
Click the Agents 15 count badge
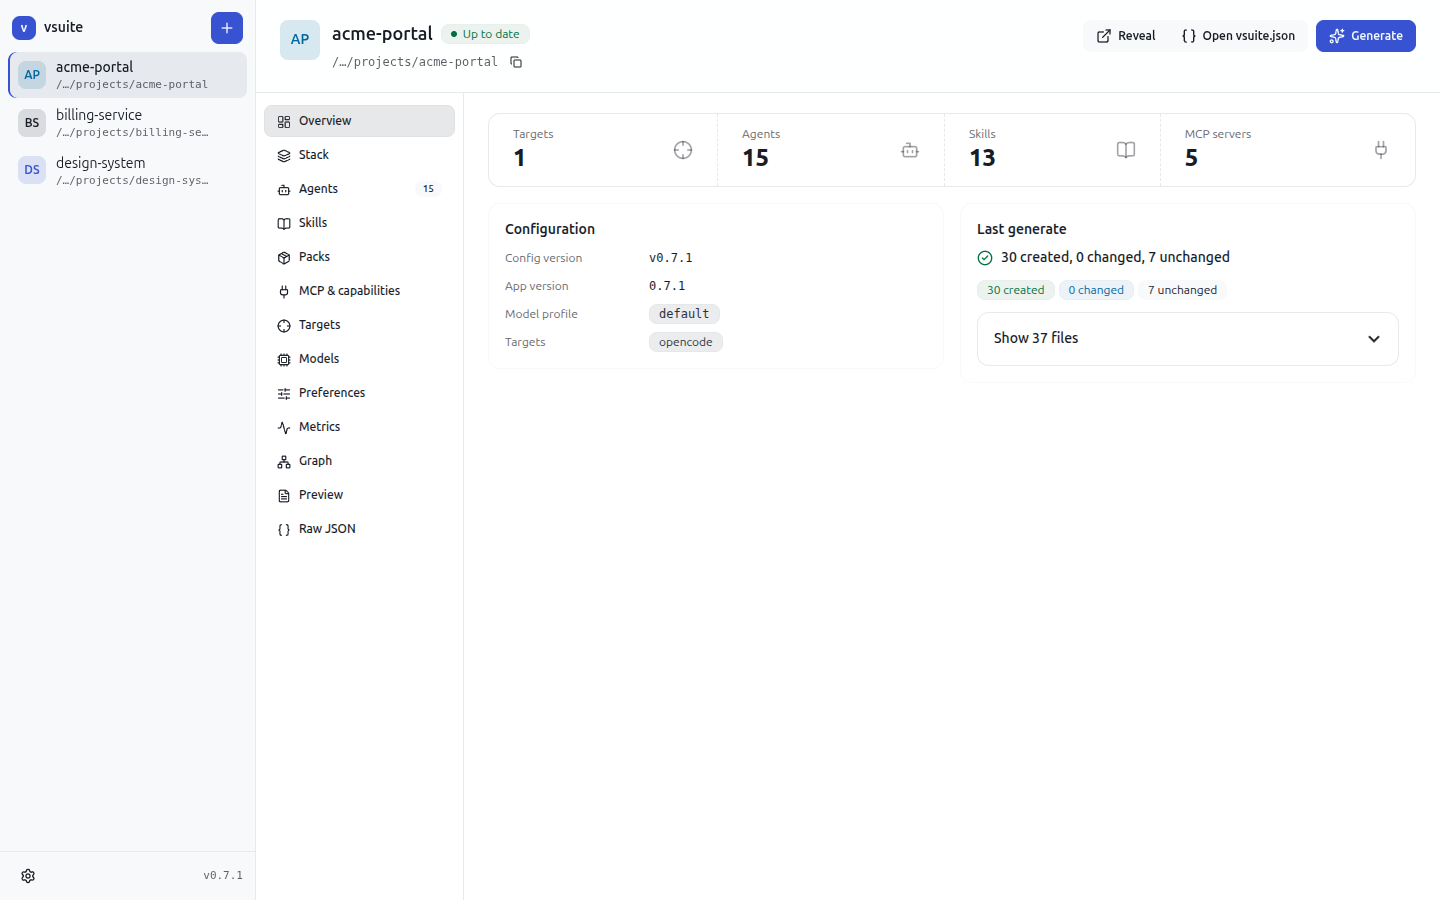(x=428, y=189)
